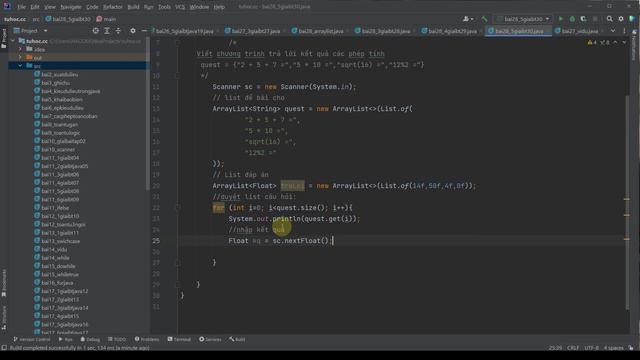Open the Terminal tool window

point(179,339)
